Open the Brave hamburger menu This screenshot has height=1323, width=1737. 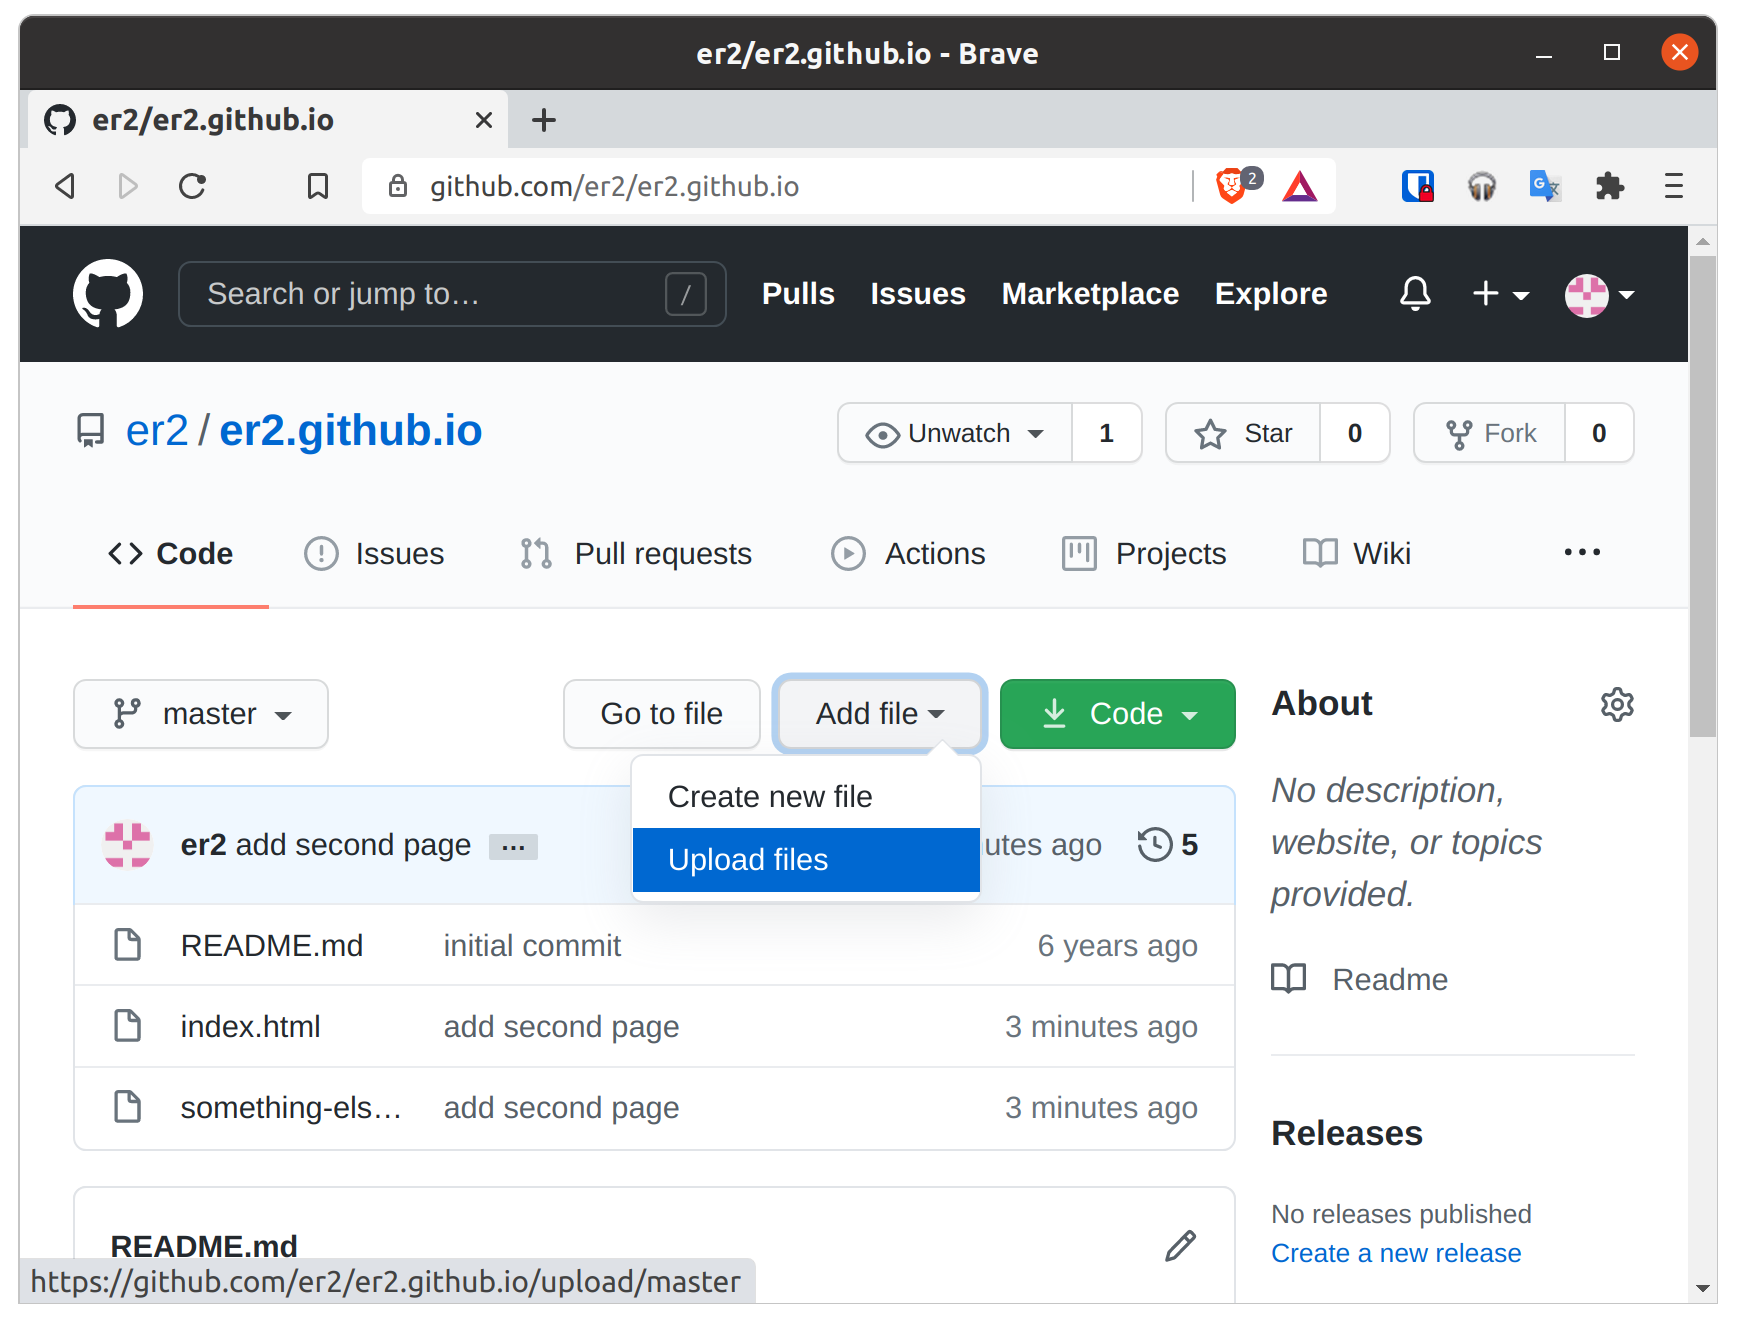[x=1674, y=186]
